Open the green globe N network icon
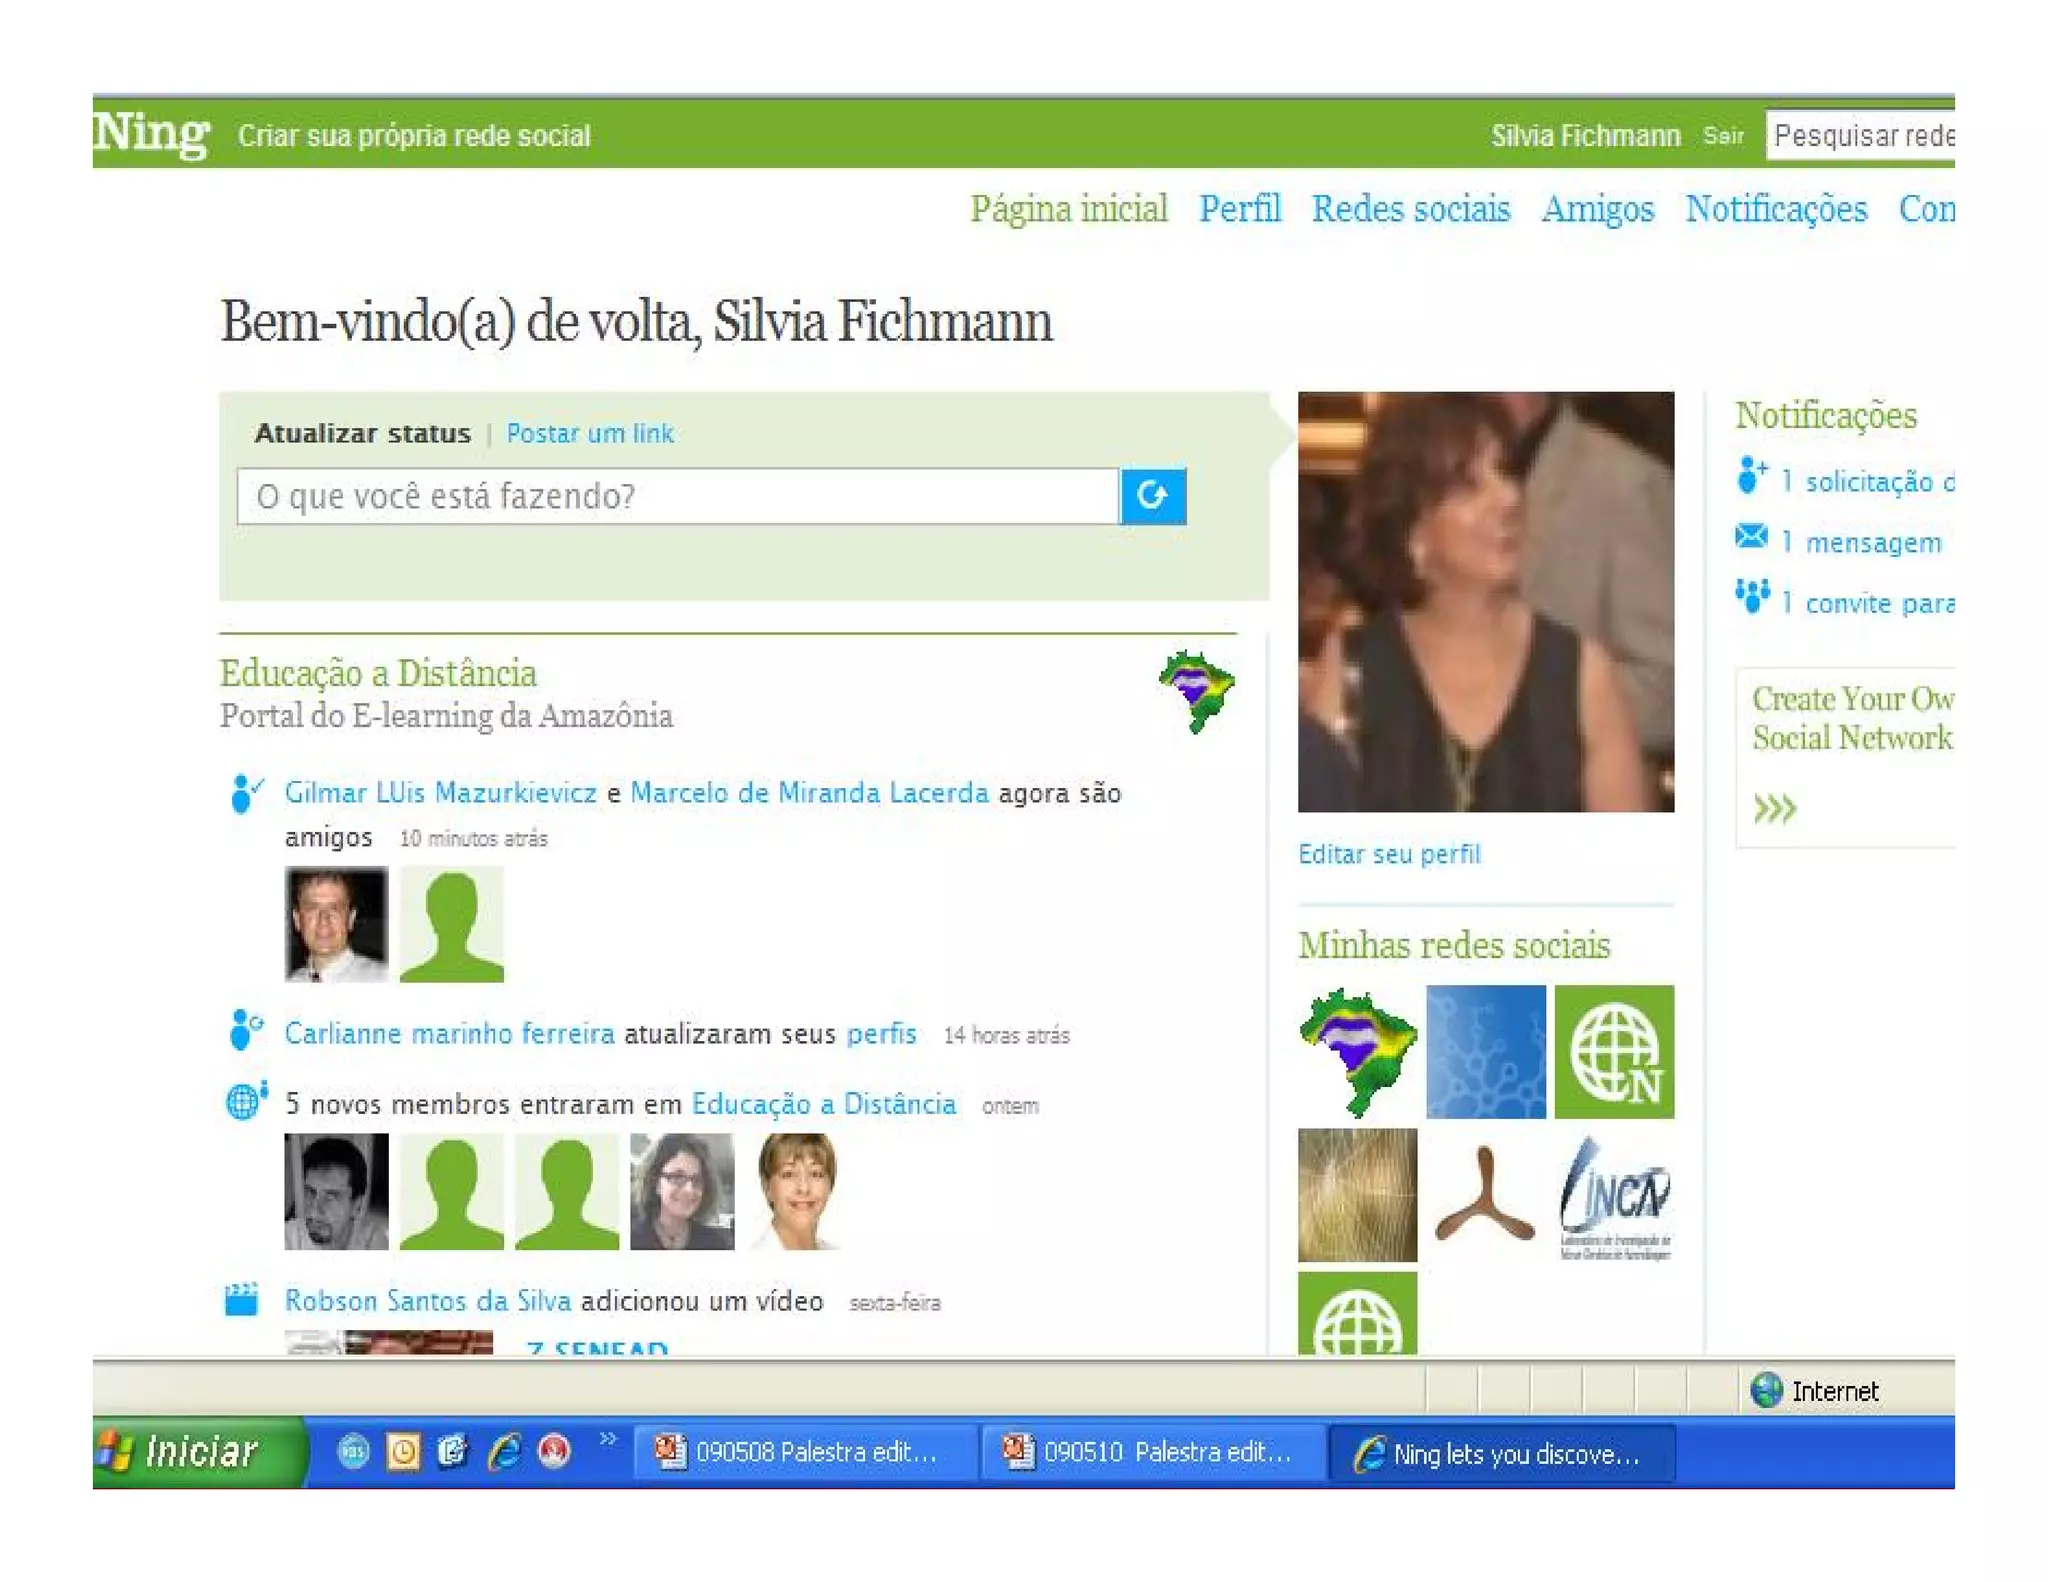 [1613, 1050]
